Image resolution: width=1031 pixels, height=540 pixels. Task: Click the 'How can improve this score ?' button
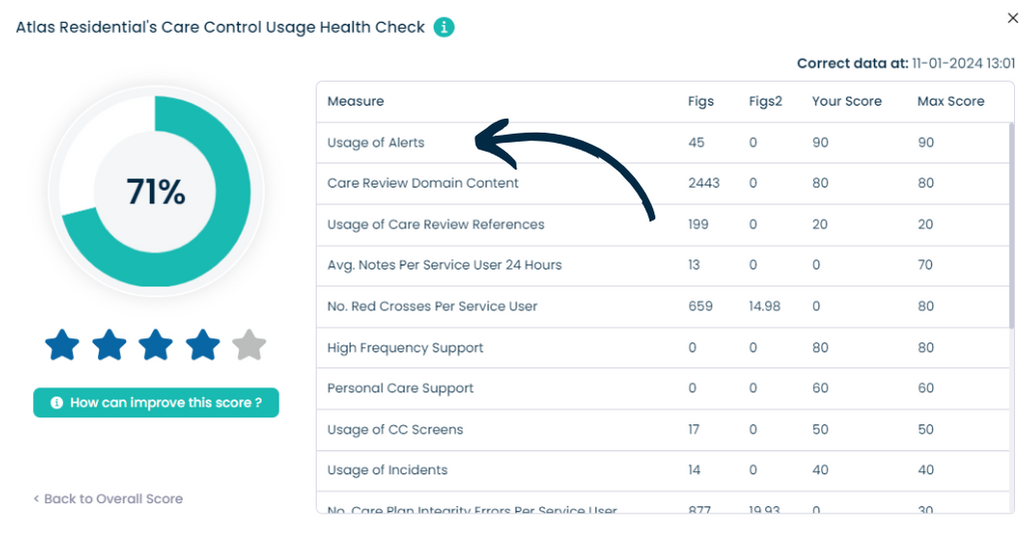(x=156, y=403)
